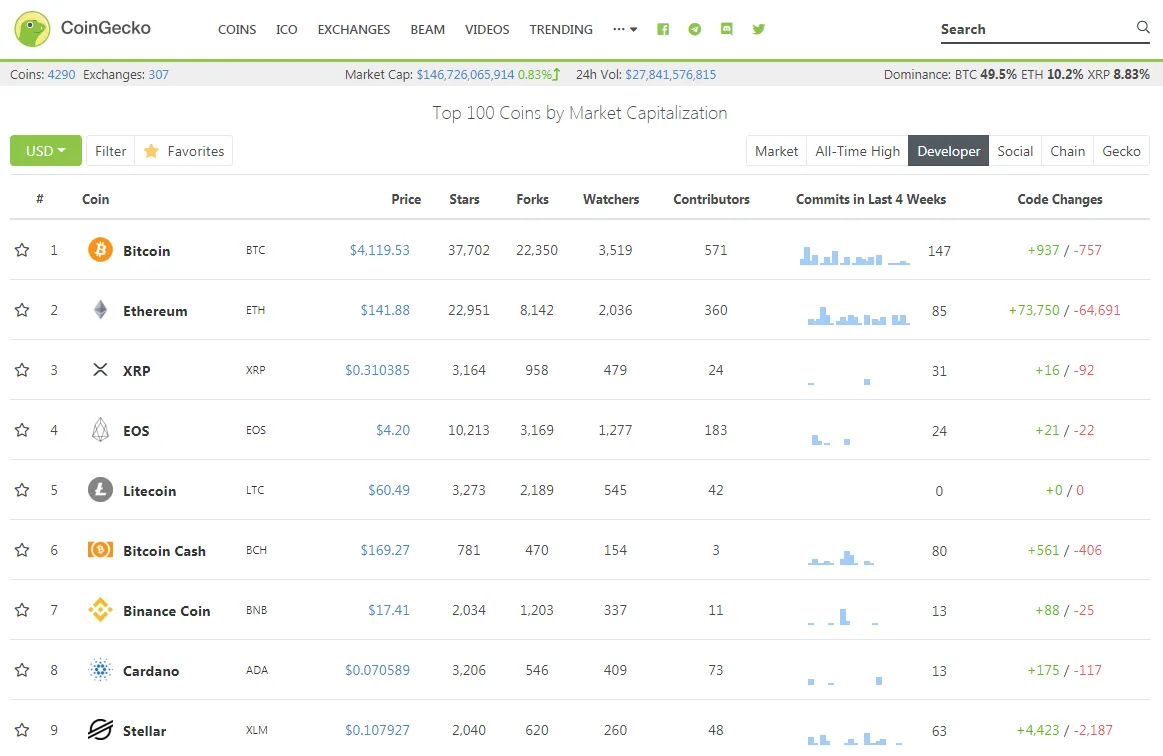Viewport: 1163px width, 756px height.
Task: Click Ethereum's commits sparkline chart
Action: pyautogui.click(x=859, y=315)
